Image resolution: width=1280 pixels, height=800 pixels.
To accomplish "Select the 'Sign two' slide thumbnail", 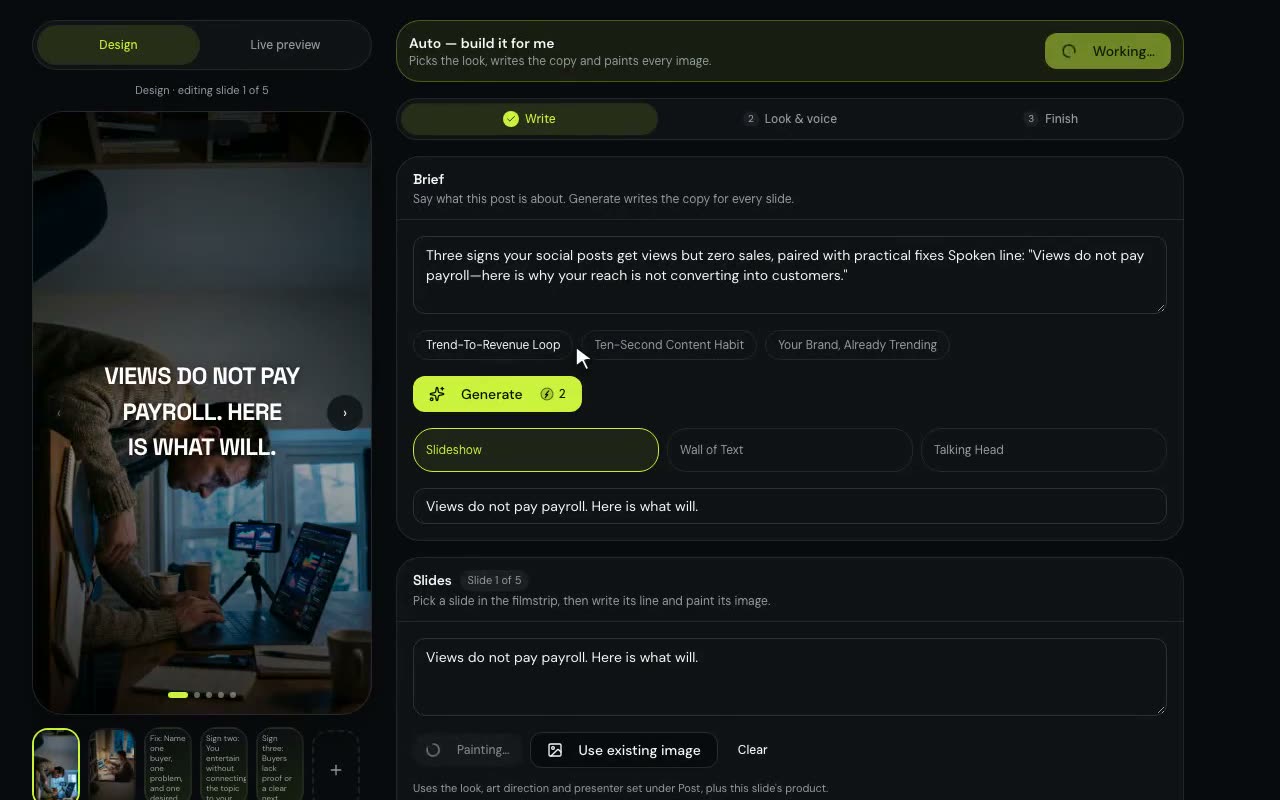I will click(224, 765).
